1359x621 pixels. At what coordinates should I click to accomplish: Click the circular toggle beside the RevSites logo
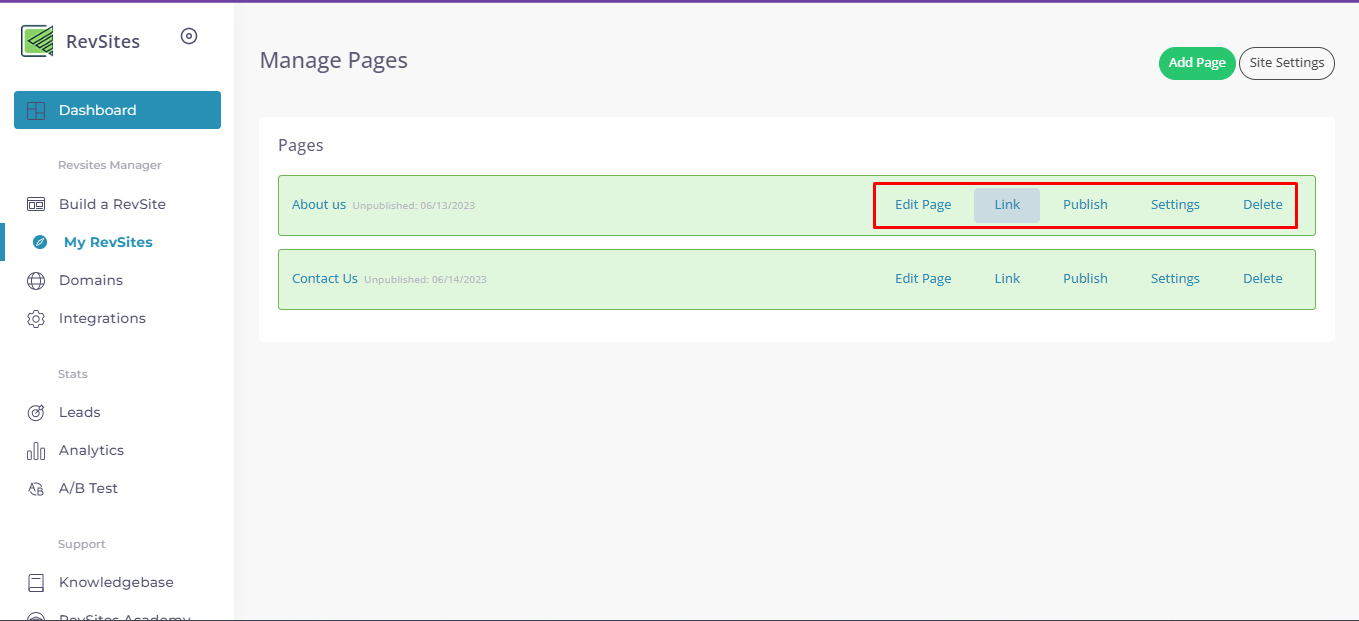188,36
